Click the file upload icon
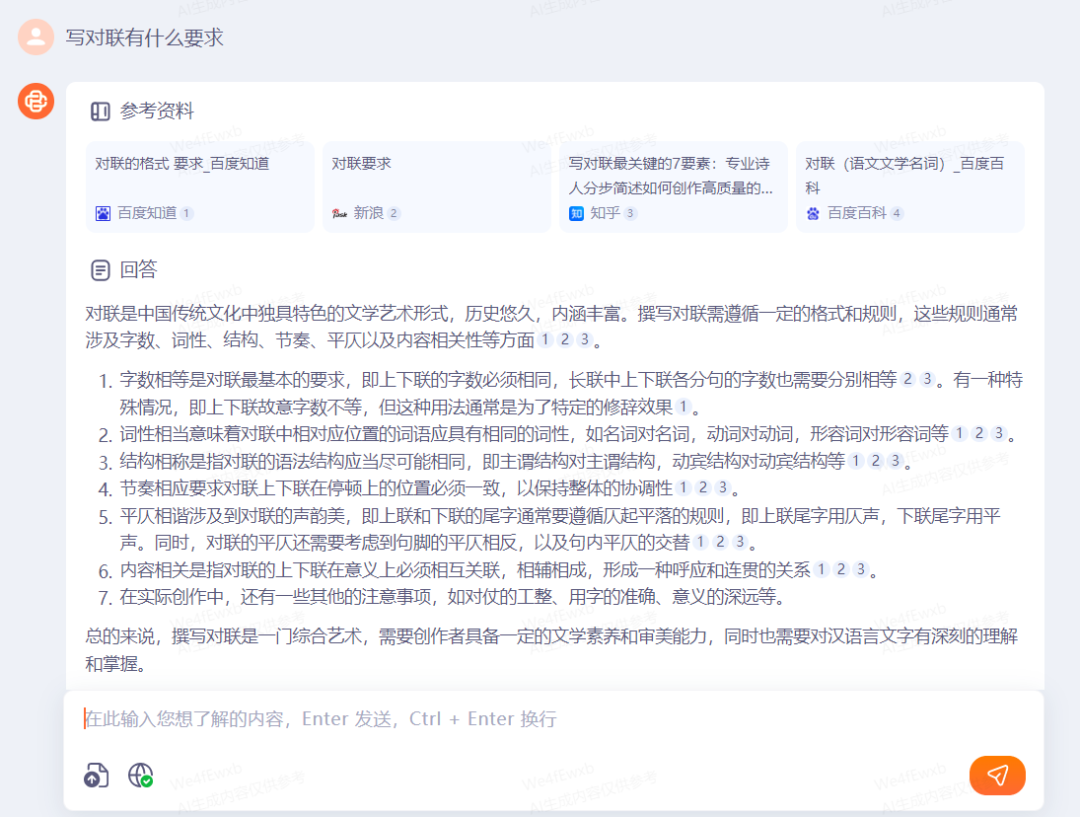 (96, 775)
